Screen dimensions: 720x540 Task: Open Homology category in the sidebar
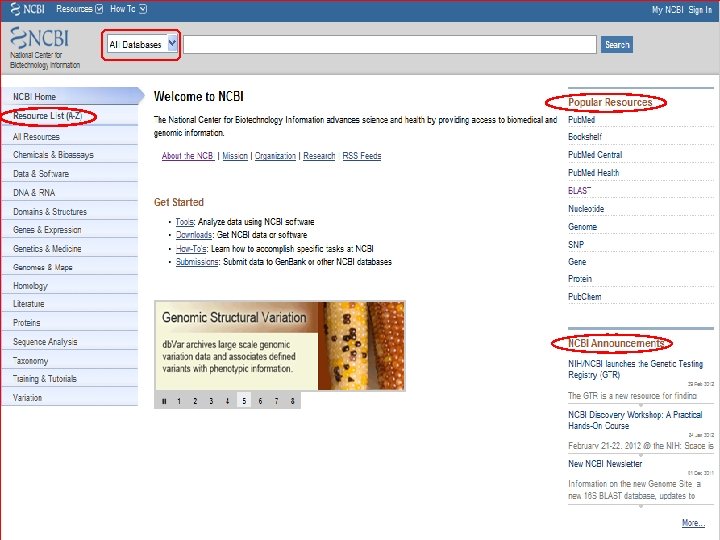(x=70, y=286)
